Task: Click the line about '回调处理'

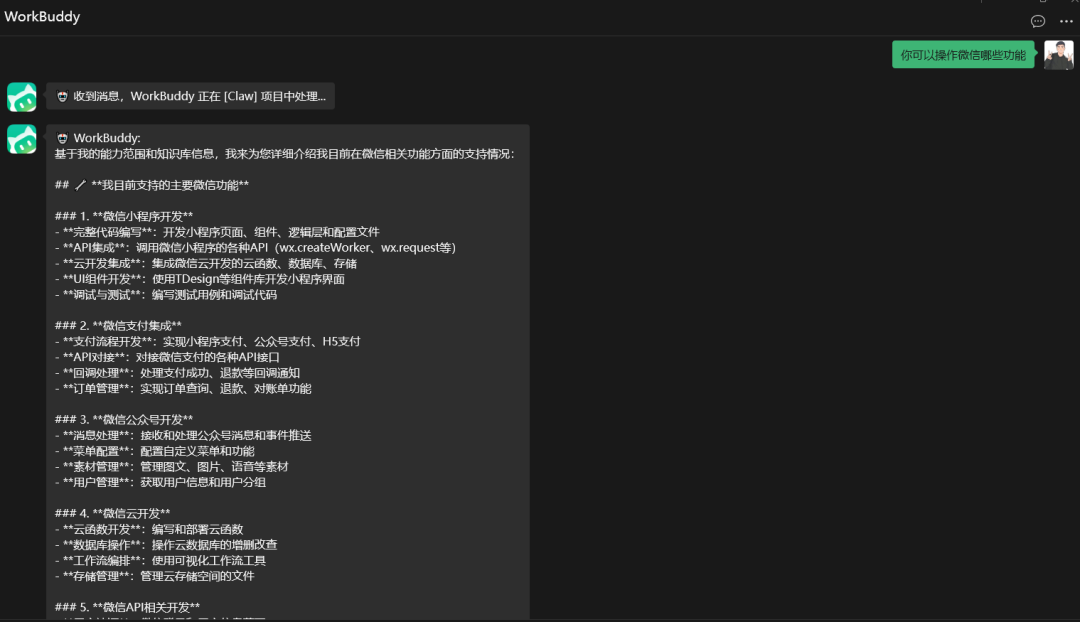Action: click(x=178, y=373)
